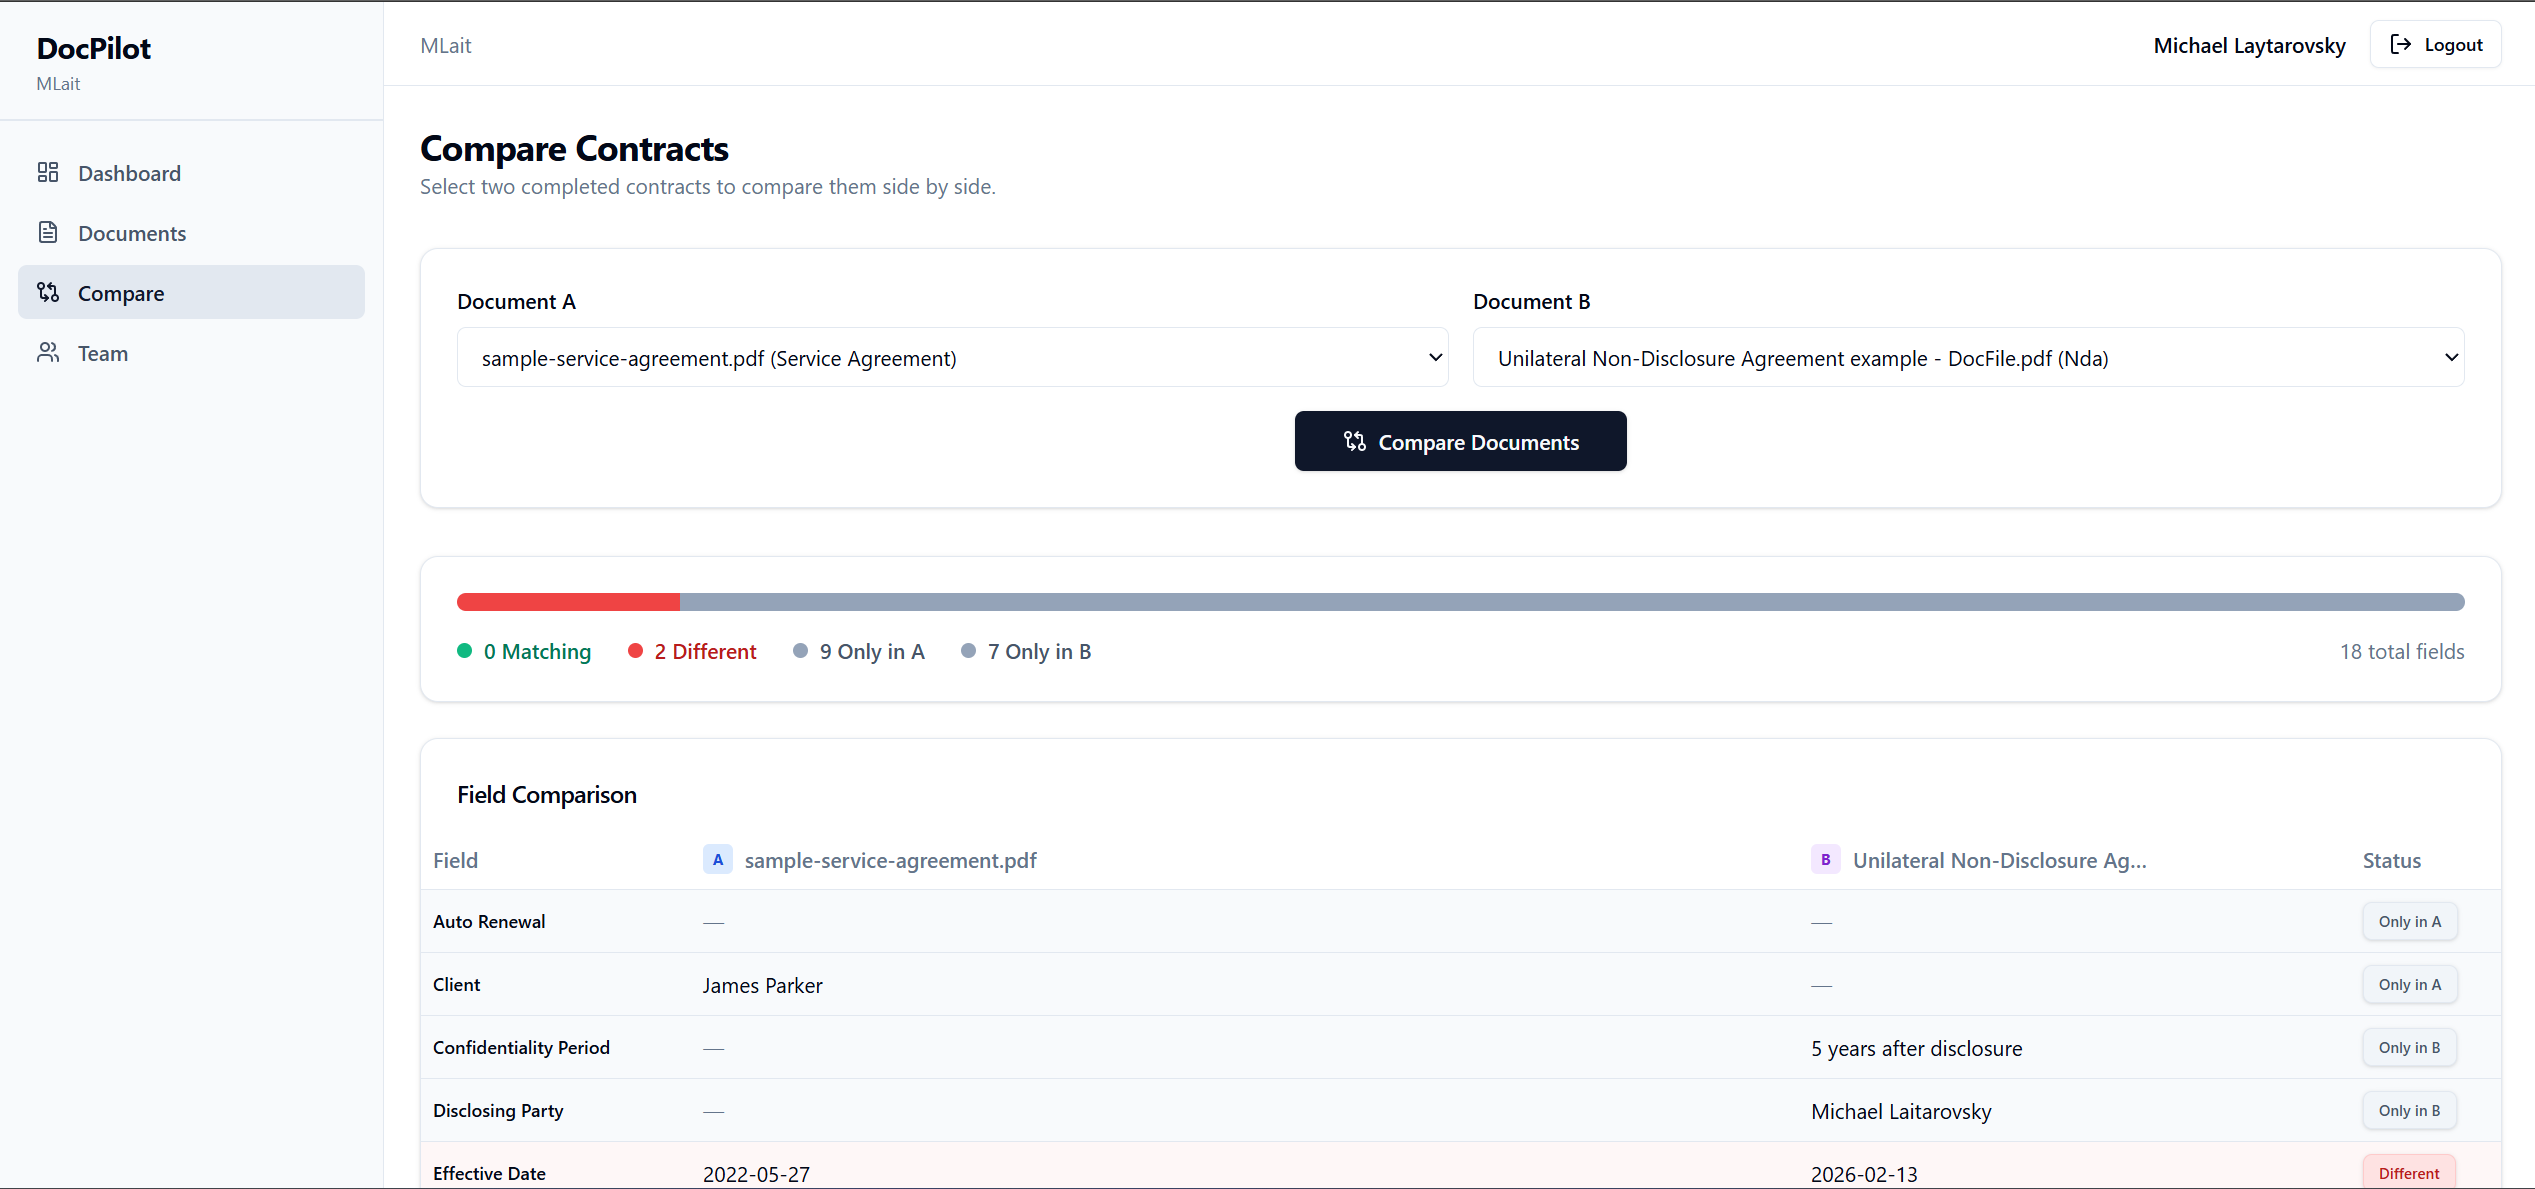Click the 'Field Comparison' heading
Image resolution: width=2535 pixels, height=1189 pixels.
[x=547, y=795]
